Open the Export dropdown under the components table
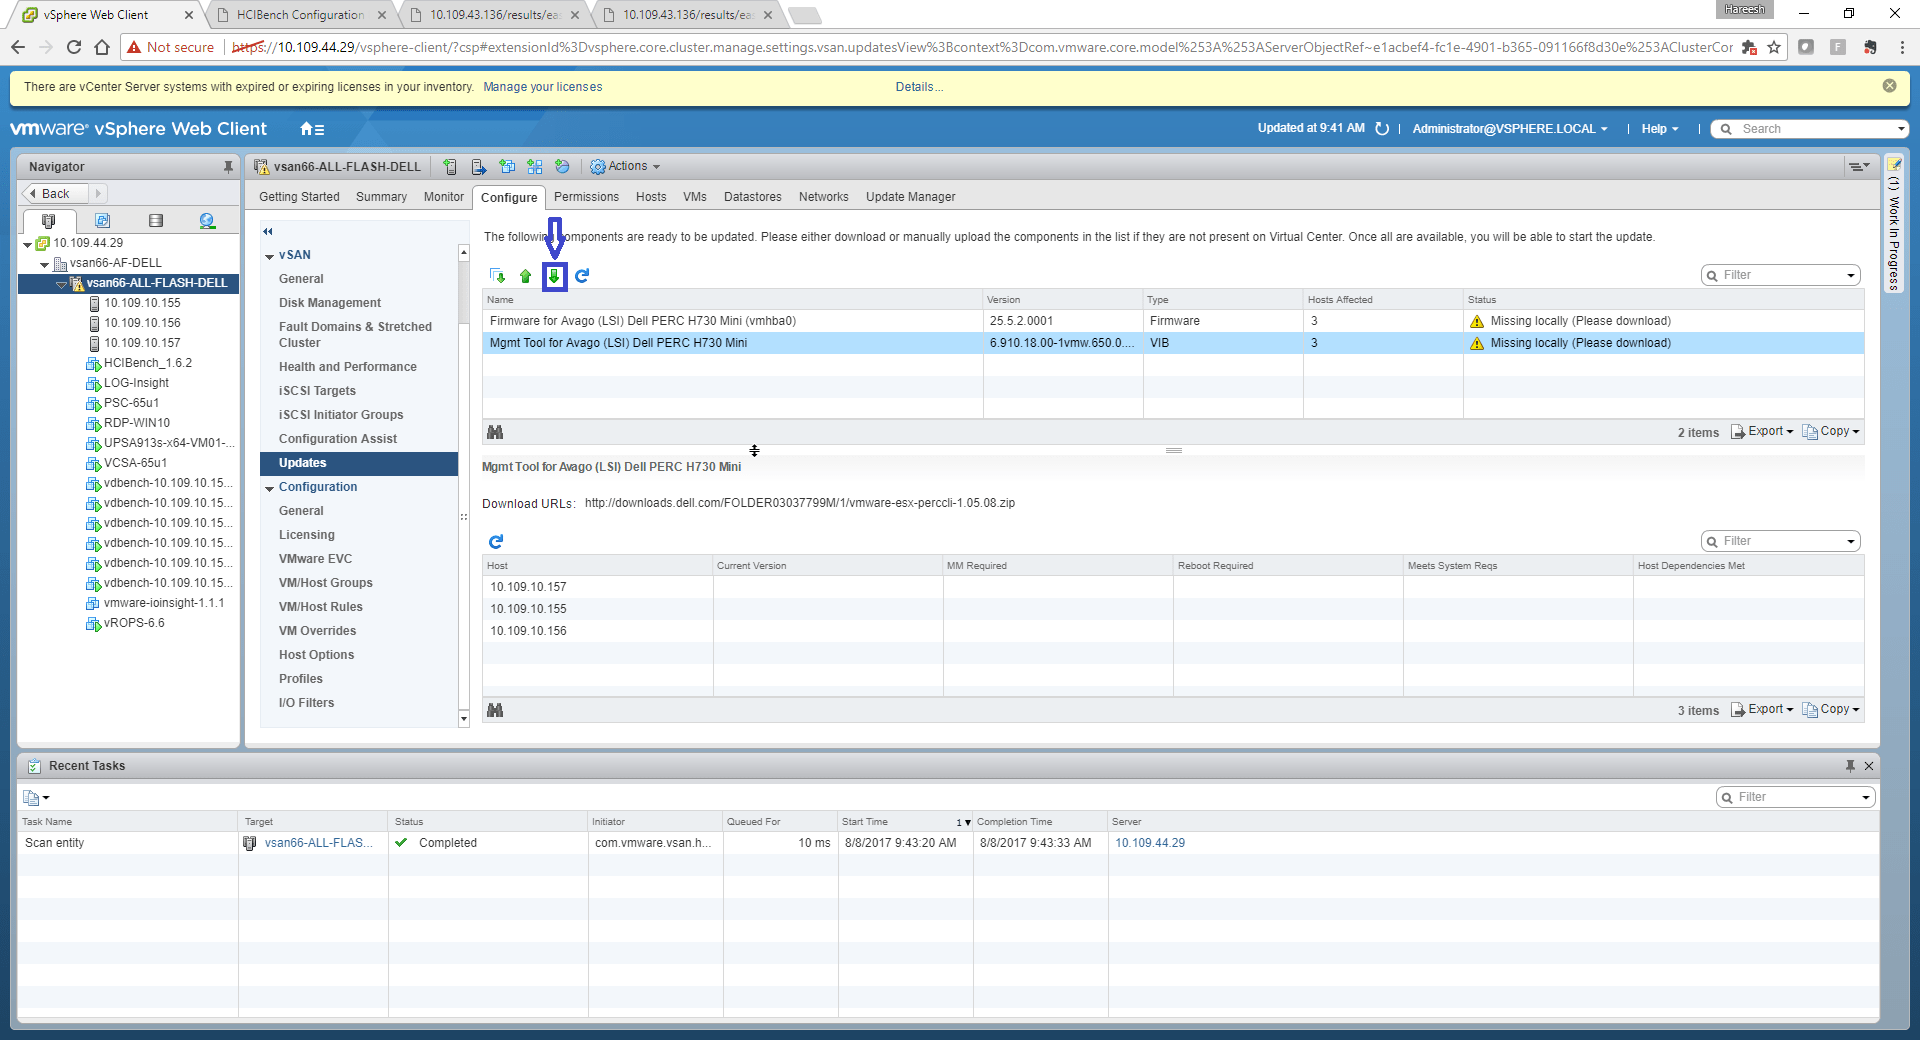 1764,432
